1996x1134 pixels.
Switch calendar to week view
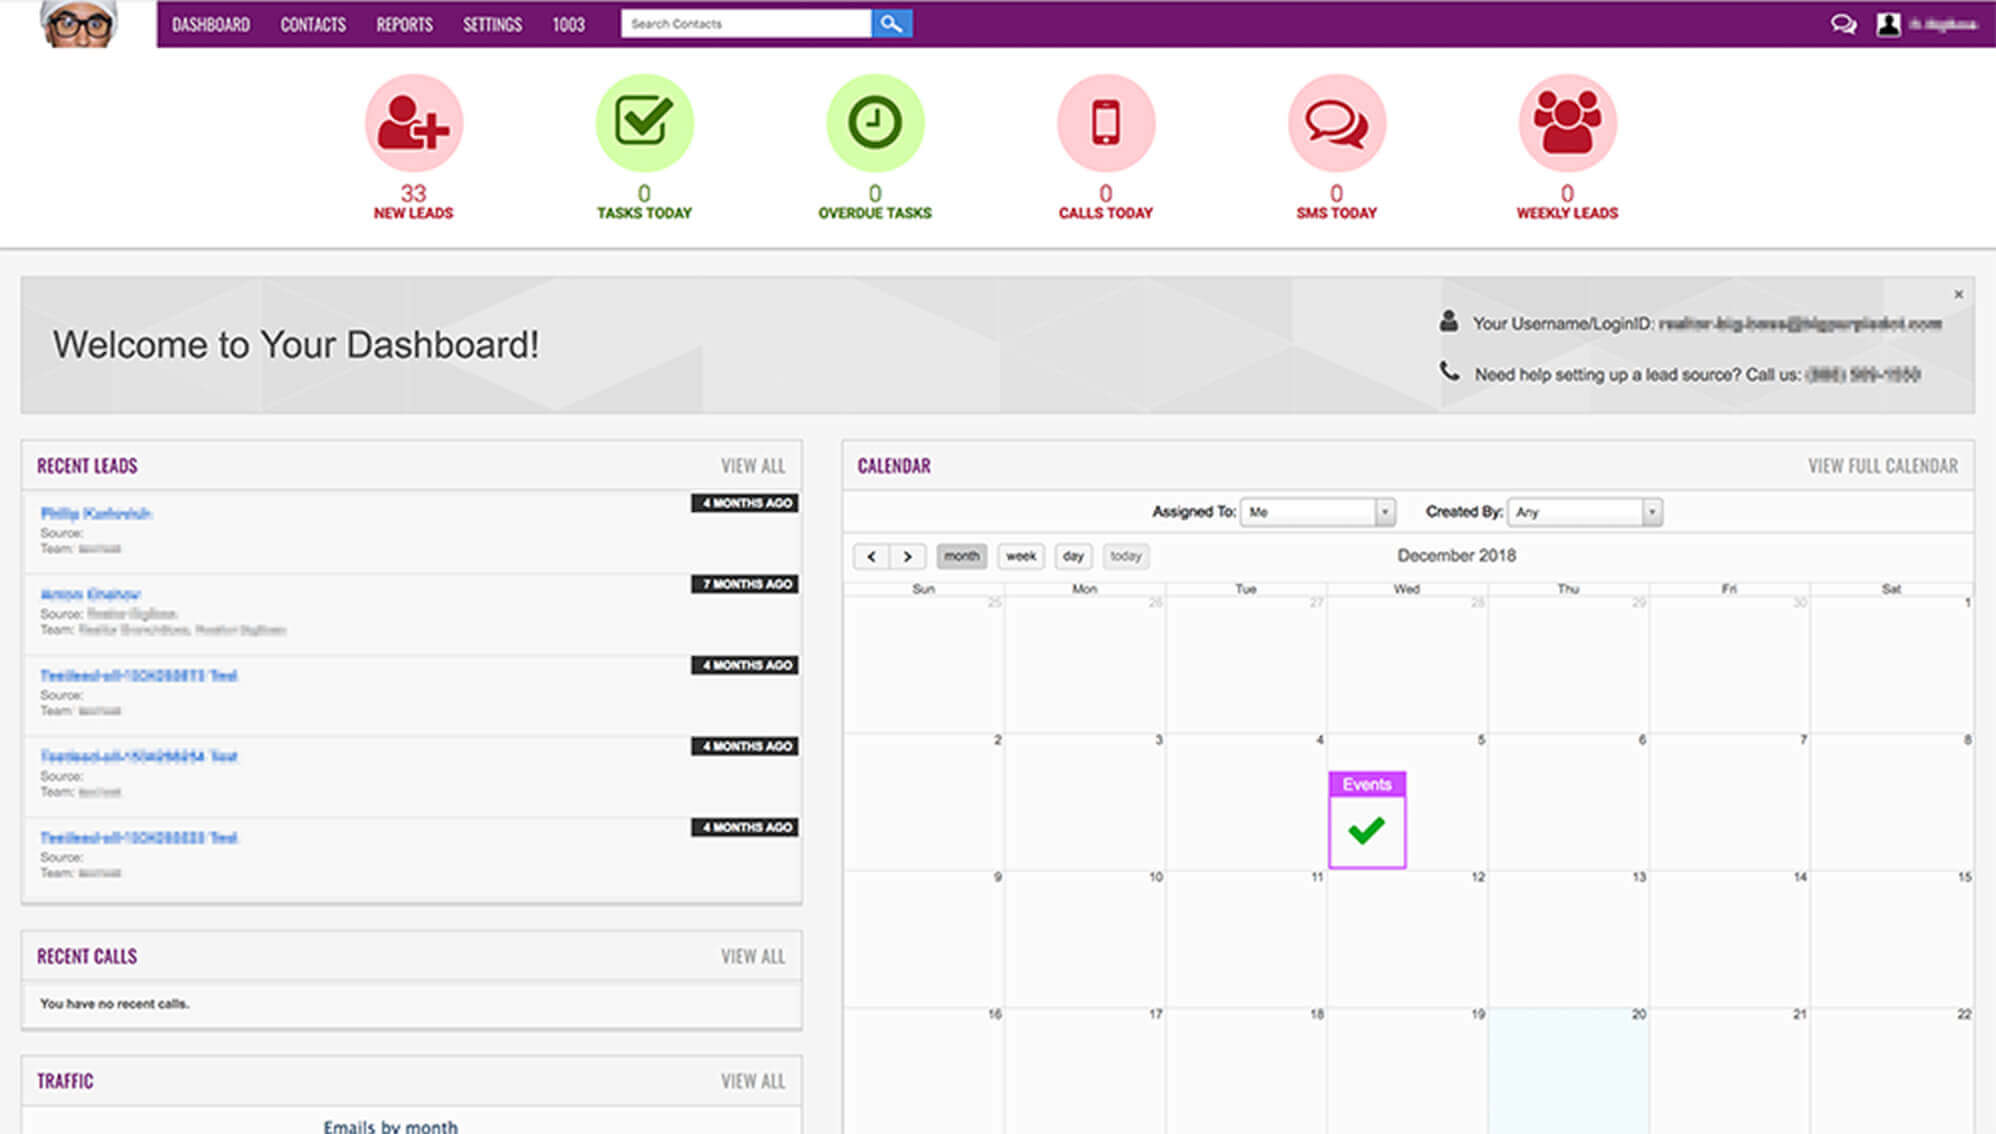[x=1021, y=556]
